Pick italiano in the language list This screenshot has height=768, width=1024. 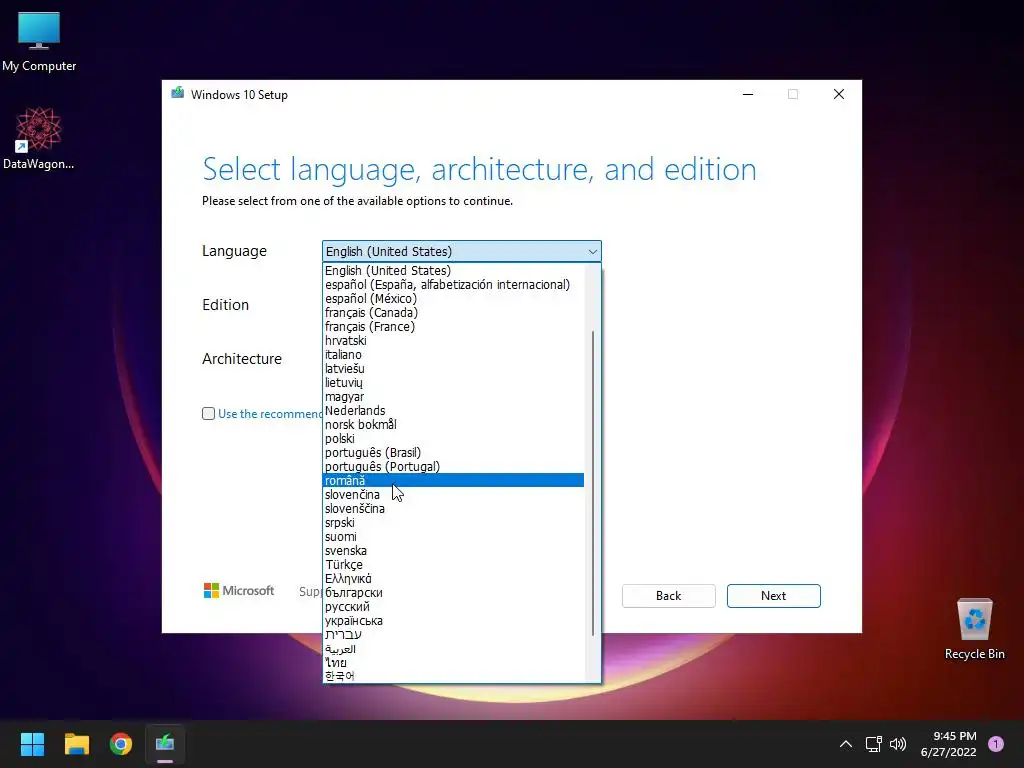[x=453, y=355]
